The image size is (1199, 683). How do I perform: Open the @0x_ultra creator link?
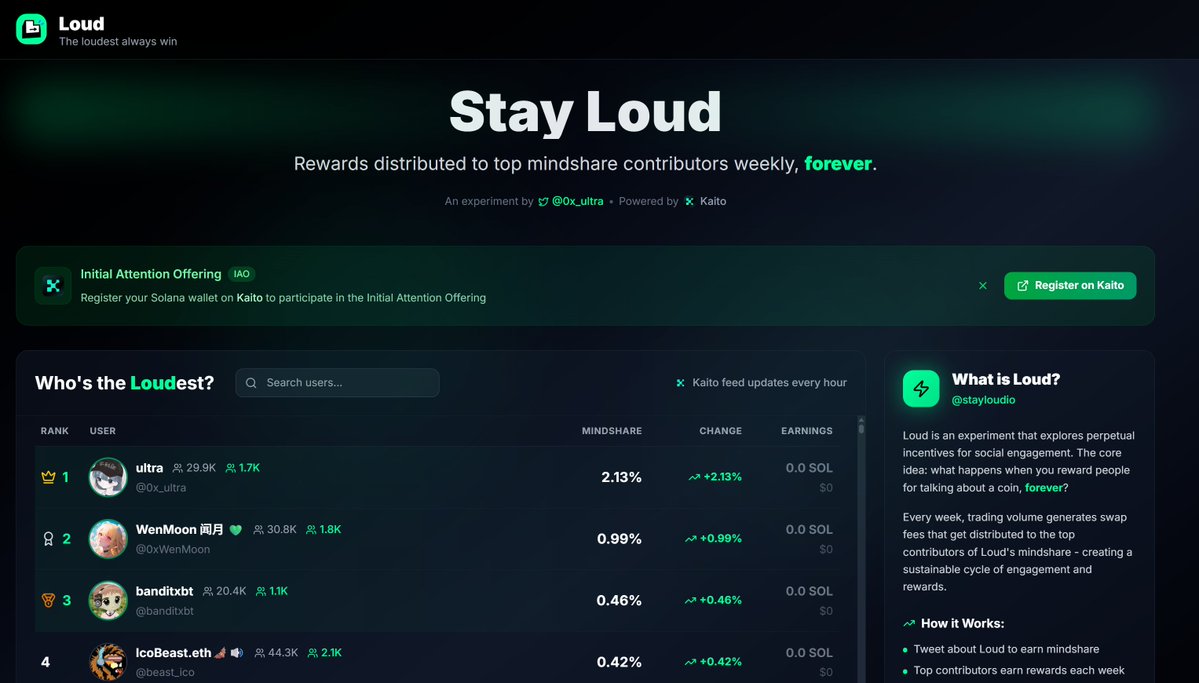click(577, 201)
